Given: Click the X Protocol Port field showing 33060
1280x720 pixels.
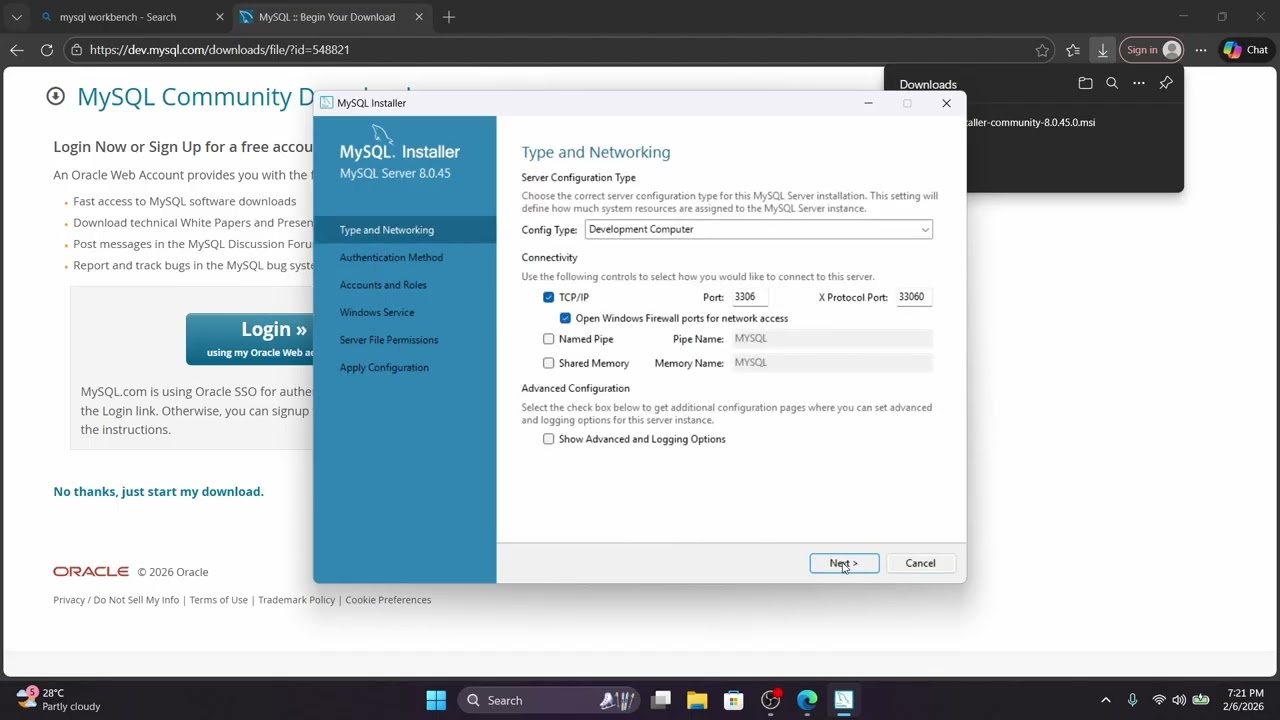Looking at the screenshot, I should 914,297.
